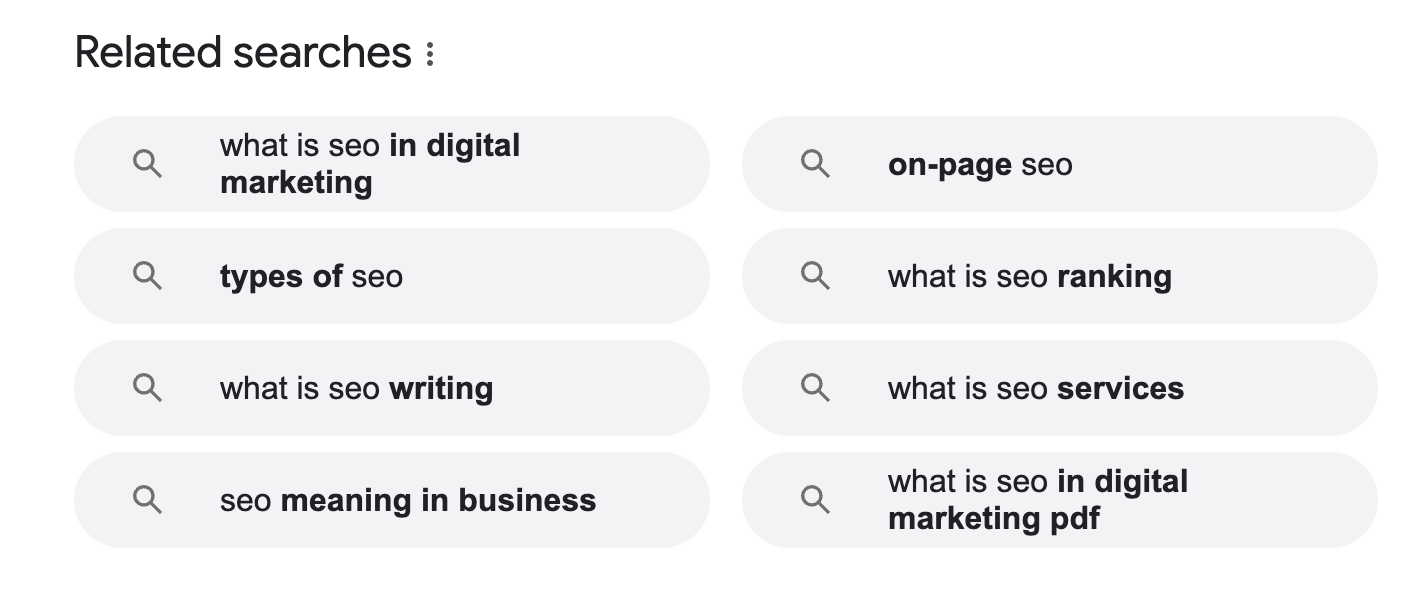The width and height of the screenshot is (1428, 614).
Task: Click the magnifier icon beside "what is seo services"
Action: 815,388
